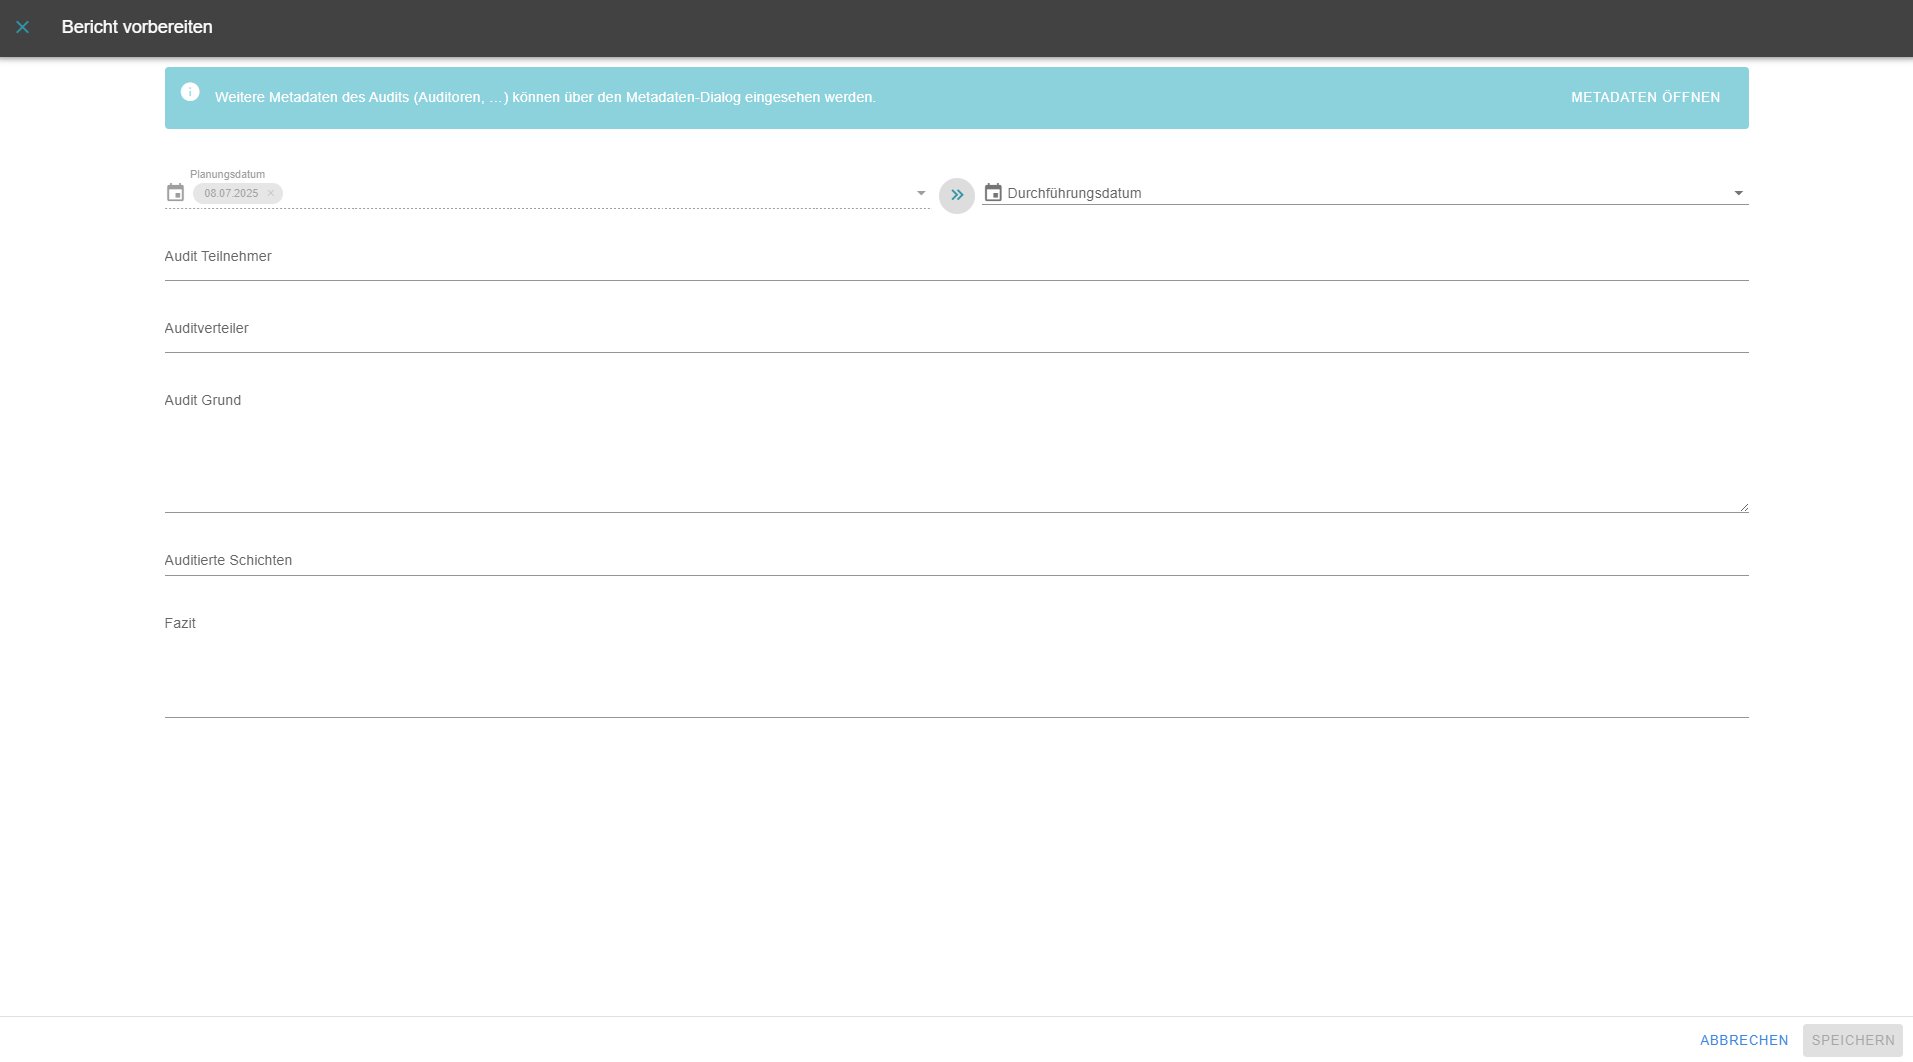This screenshot has width=1913, height=1062.
Task: Expand the Durchführungsdatum dropdown arrow
Action: click(x=1738, y=193)
